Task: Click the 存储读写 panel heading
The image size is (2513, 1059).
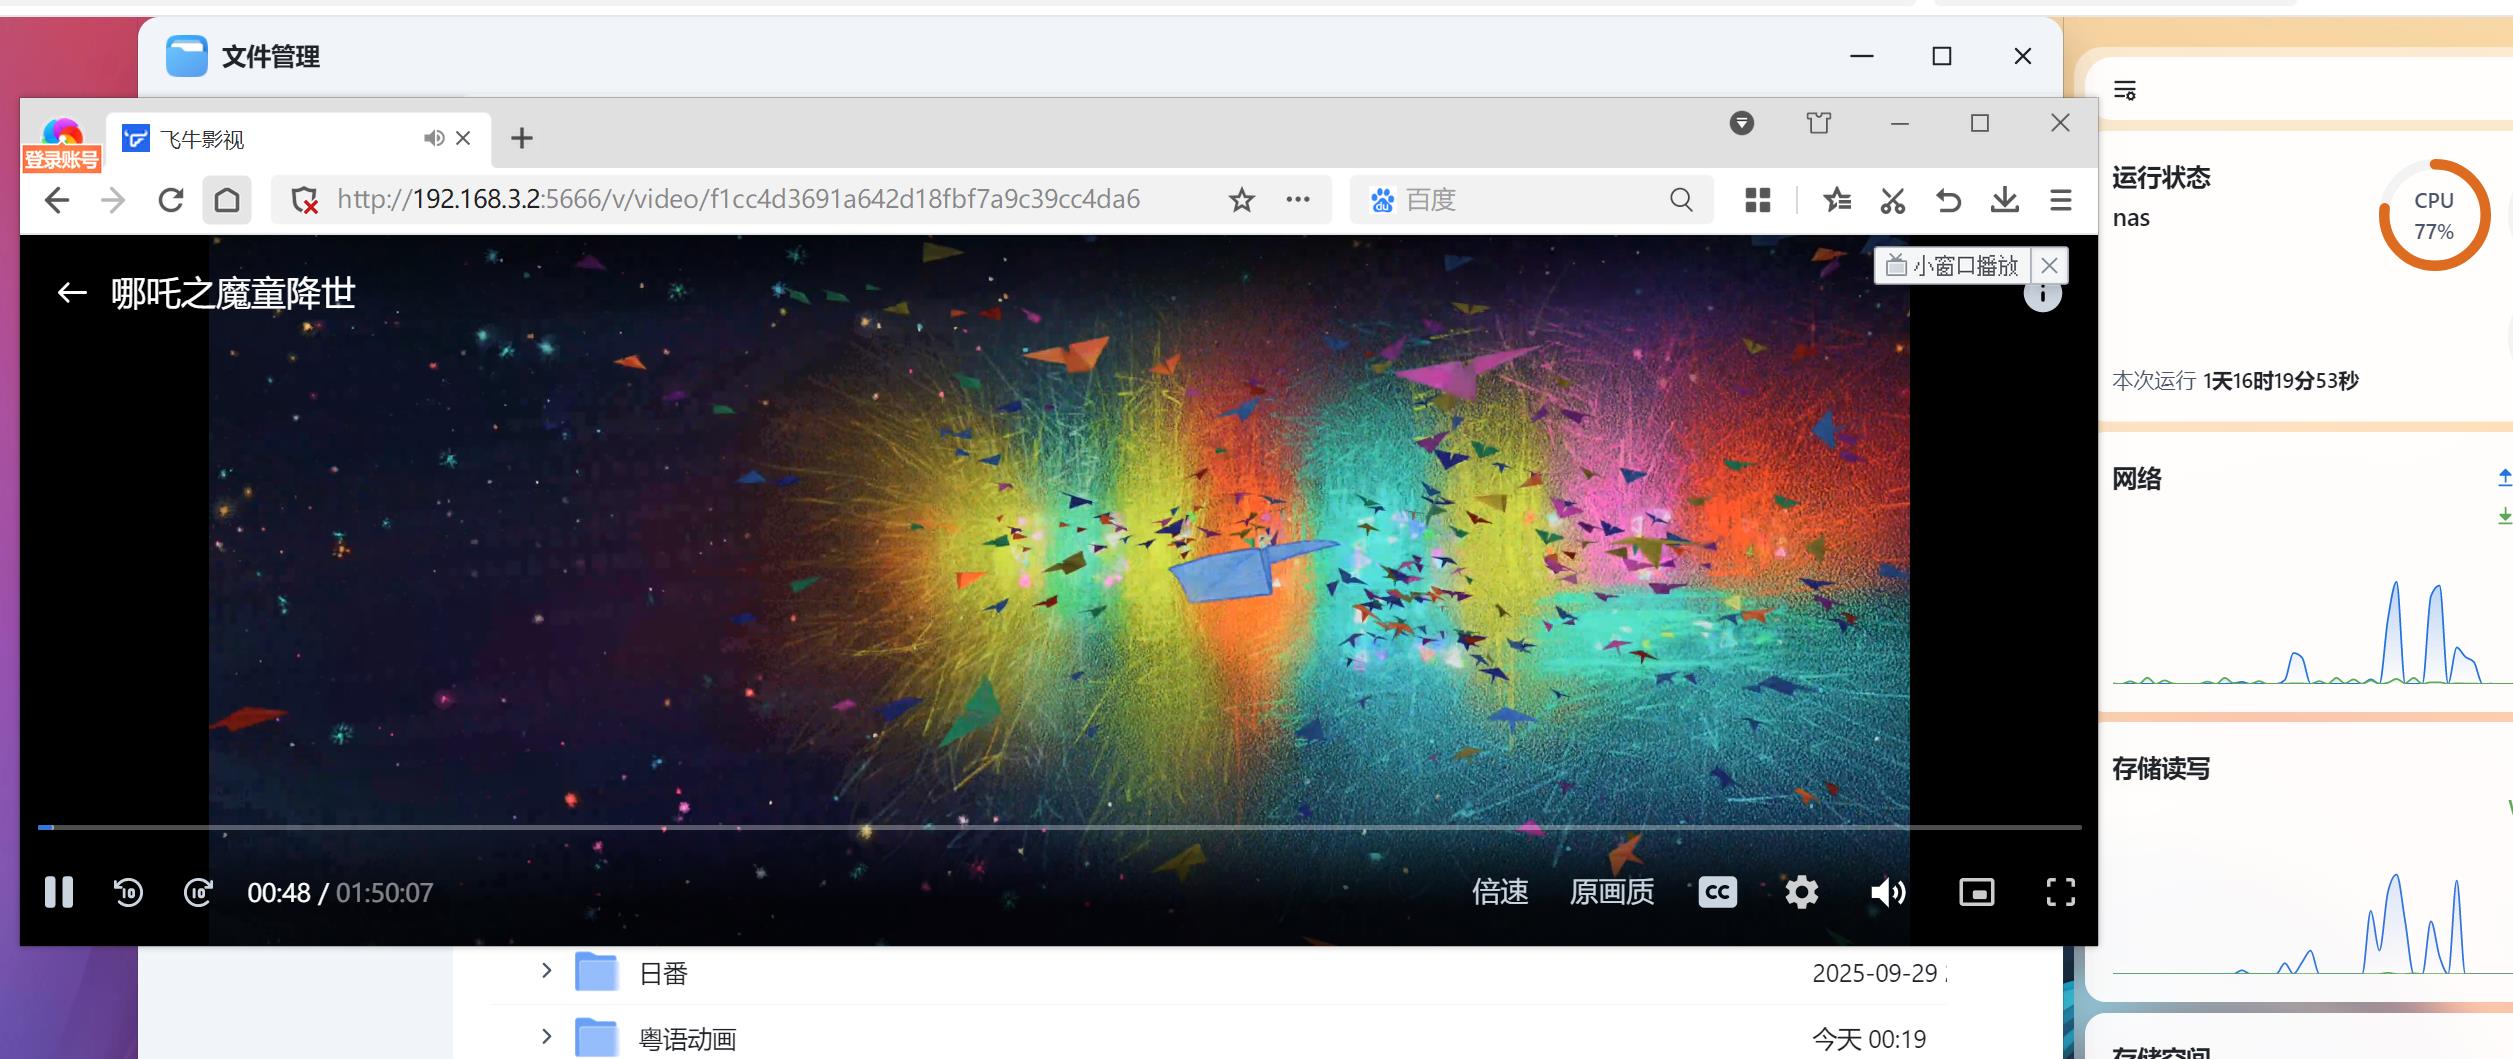Action: (2161, 768)
